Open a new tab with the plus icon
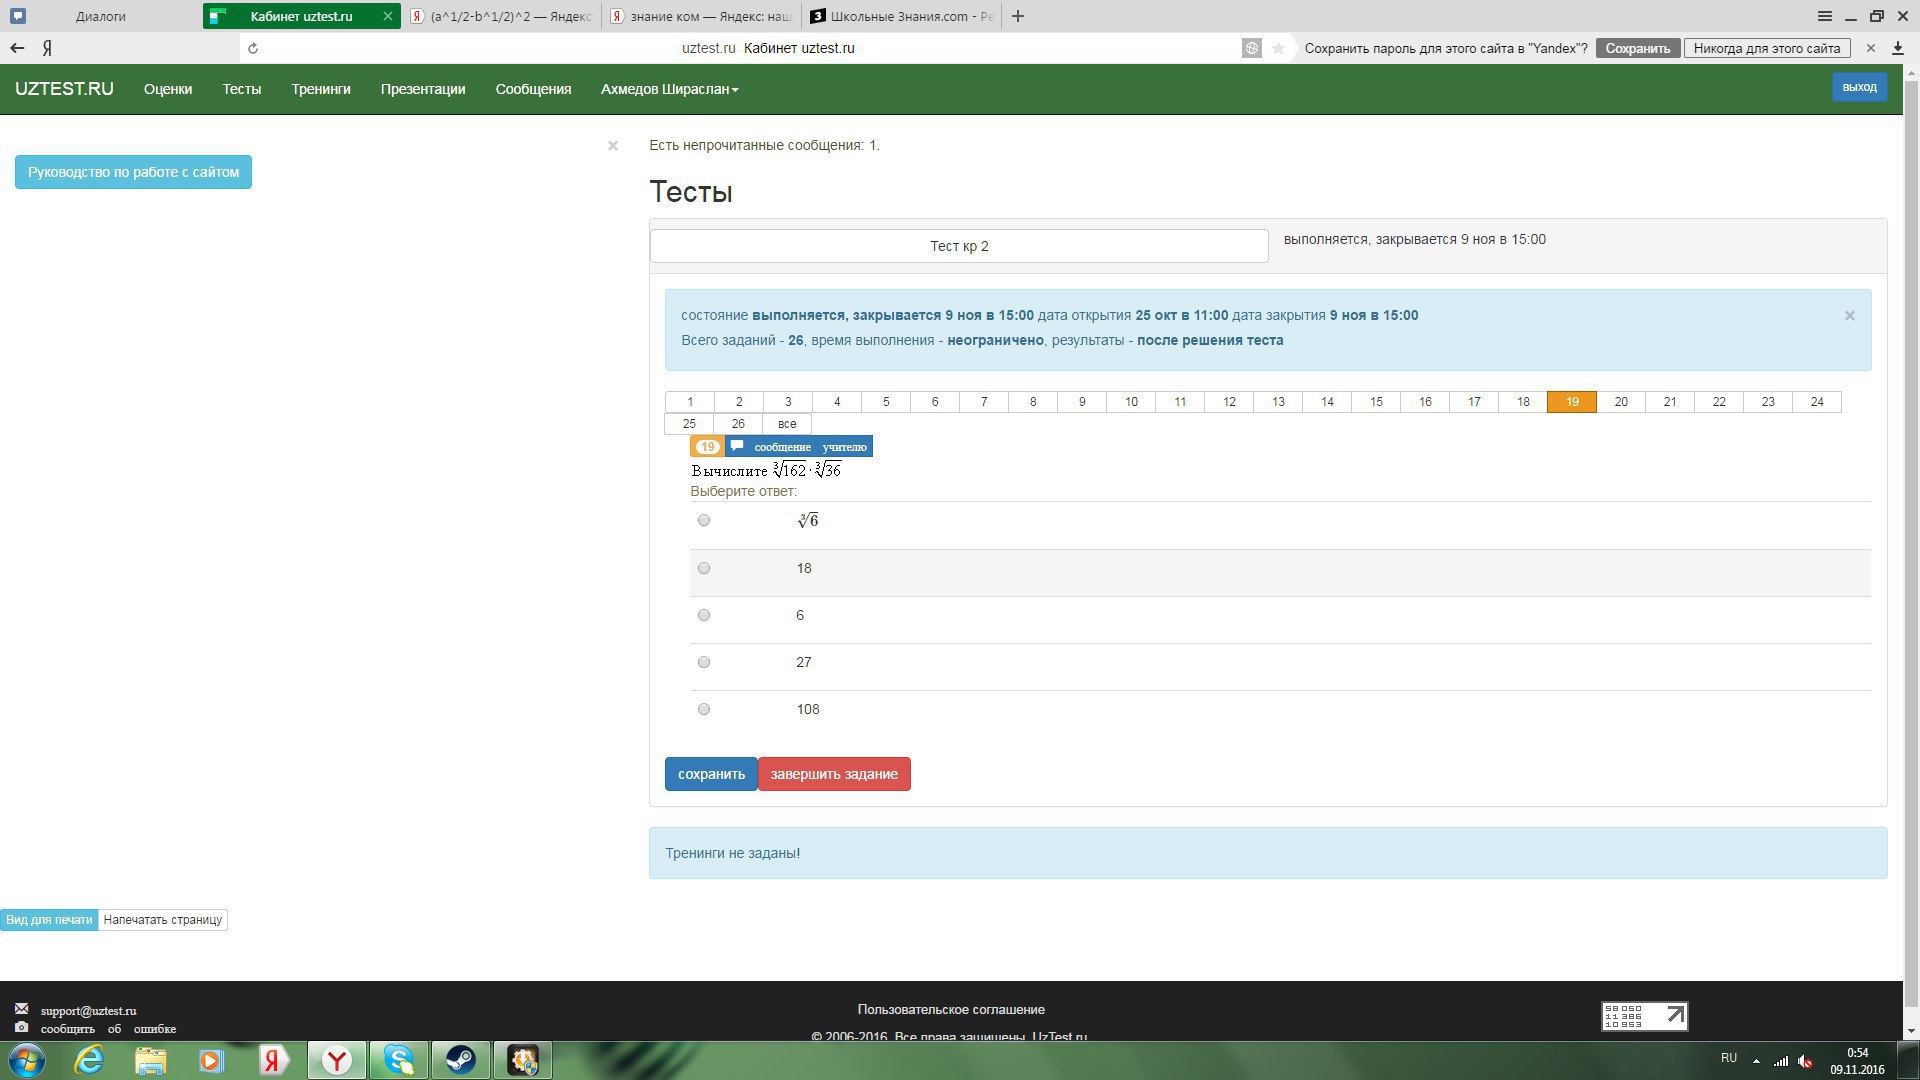 point(1018,16)
